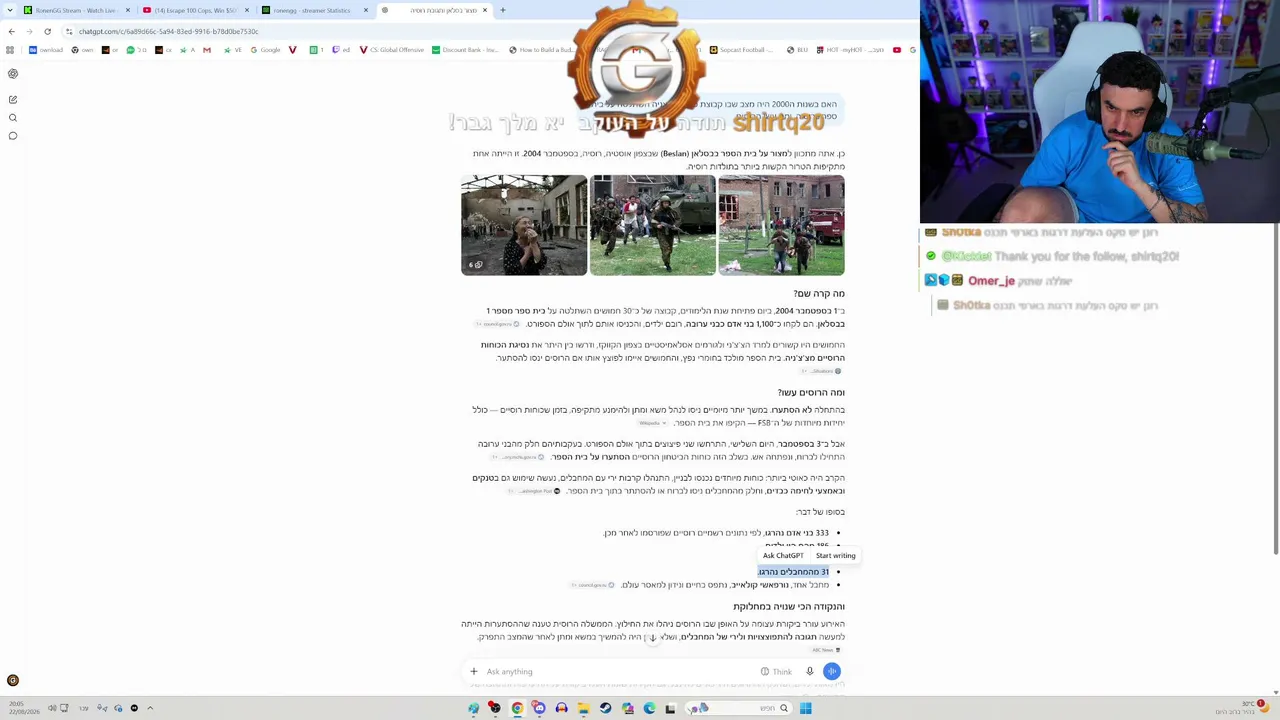The image size is (1280, 720).
Task: Launch voice mode with the blue waveform button
Action: pos(832,672)
